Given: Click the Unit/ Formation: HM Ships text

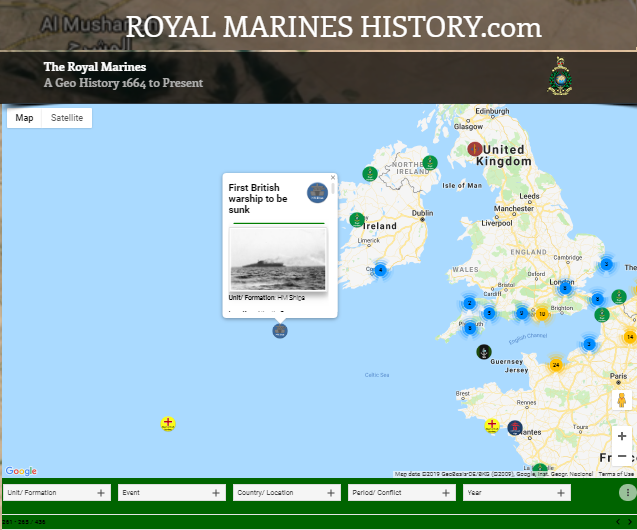Looking at the screenshot, I should pos(266,298).
